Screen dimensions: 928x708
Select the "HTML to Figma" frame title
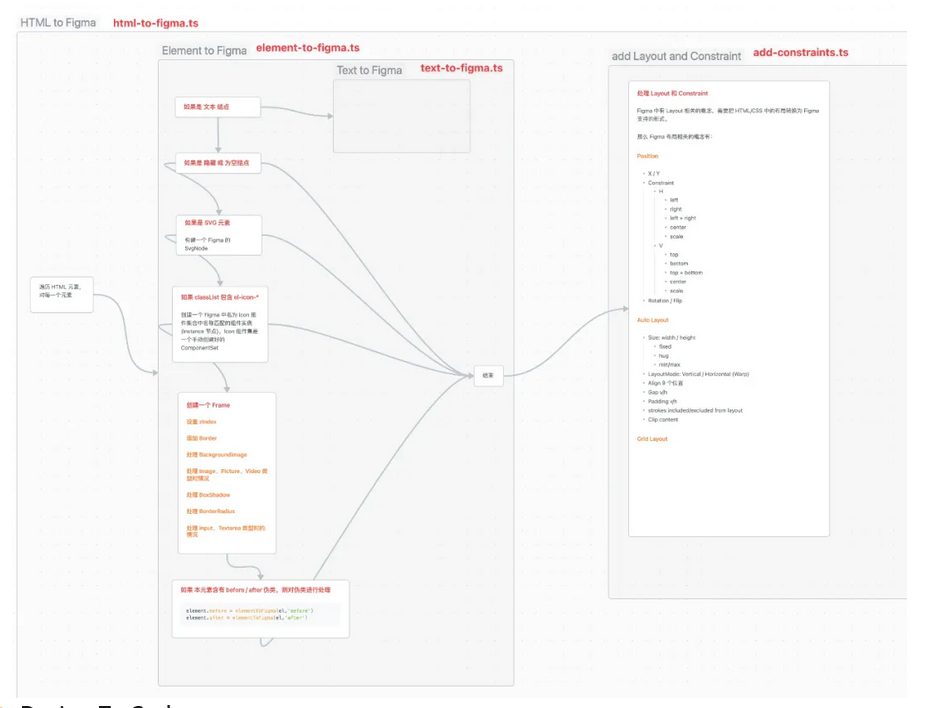click(x=58, y=22)
